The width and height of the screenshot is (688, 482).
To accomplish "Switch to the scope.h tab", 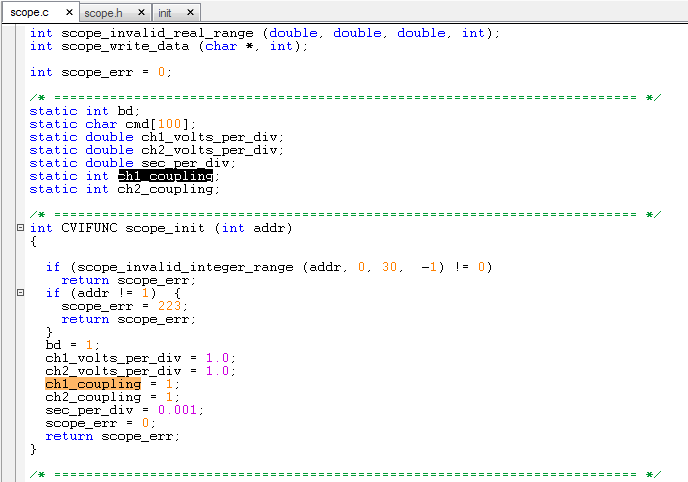I will [x=103, y=13].
